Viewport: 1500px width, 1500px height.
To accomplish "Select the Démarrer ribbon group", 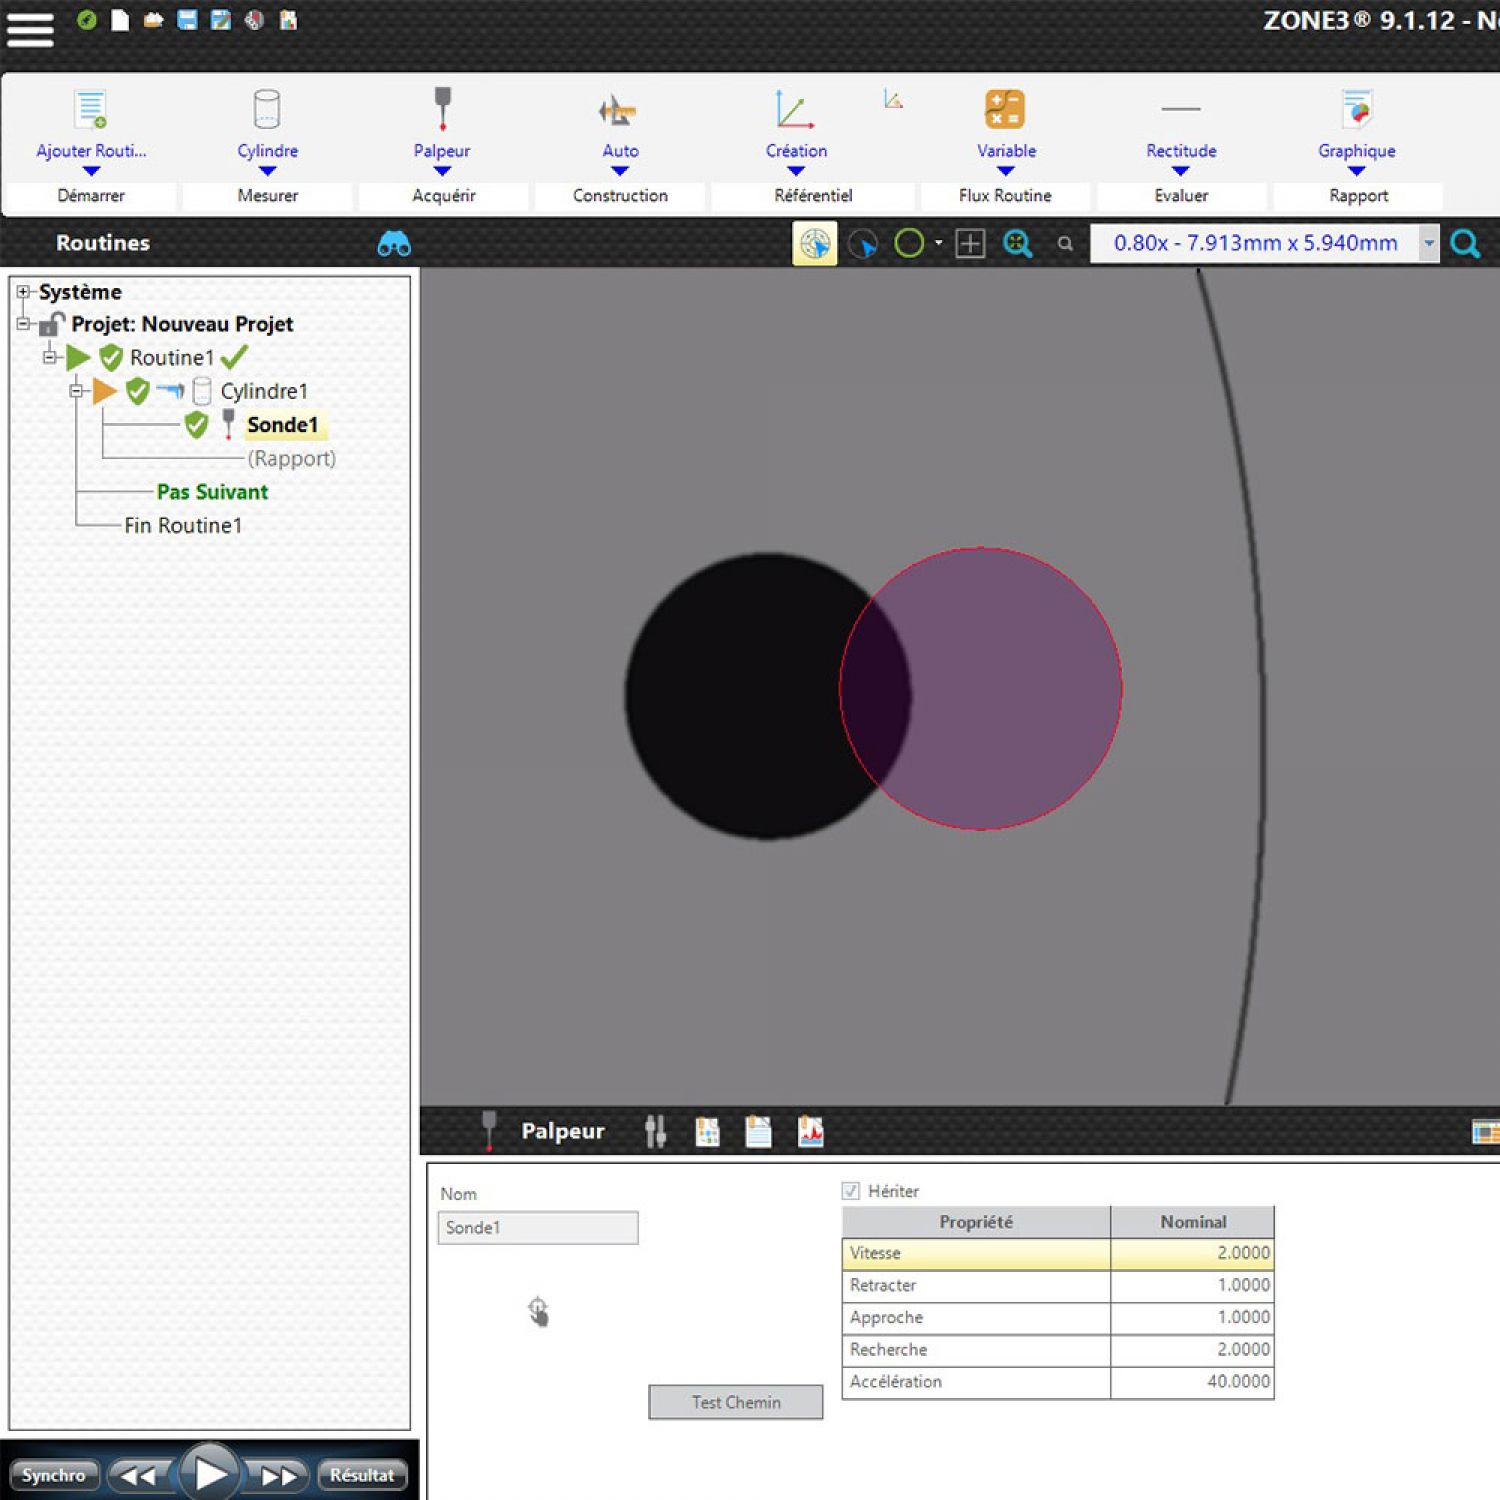I will pyautogui.click(x=91, y=196).
